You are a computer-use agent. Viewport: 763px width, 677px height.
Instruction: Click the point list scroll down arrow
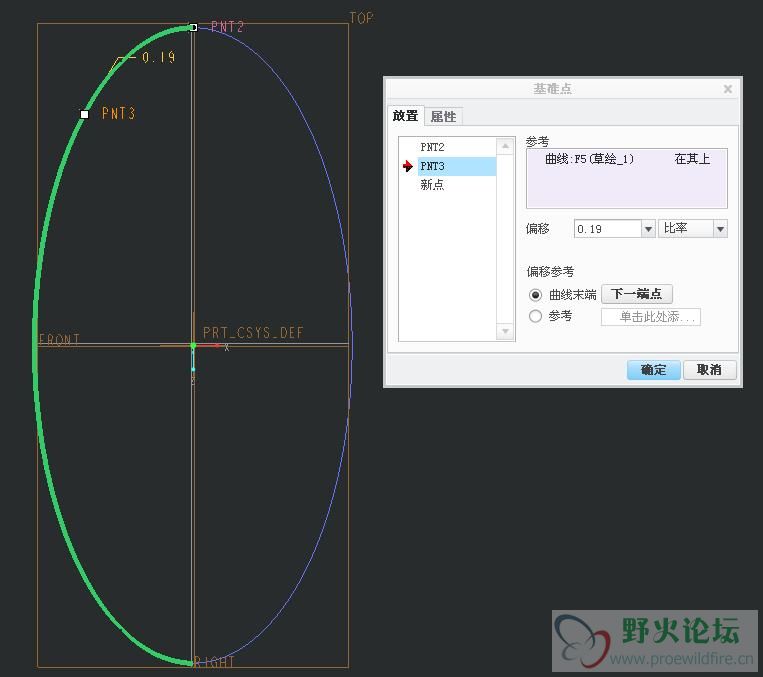tap(505, 331)
